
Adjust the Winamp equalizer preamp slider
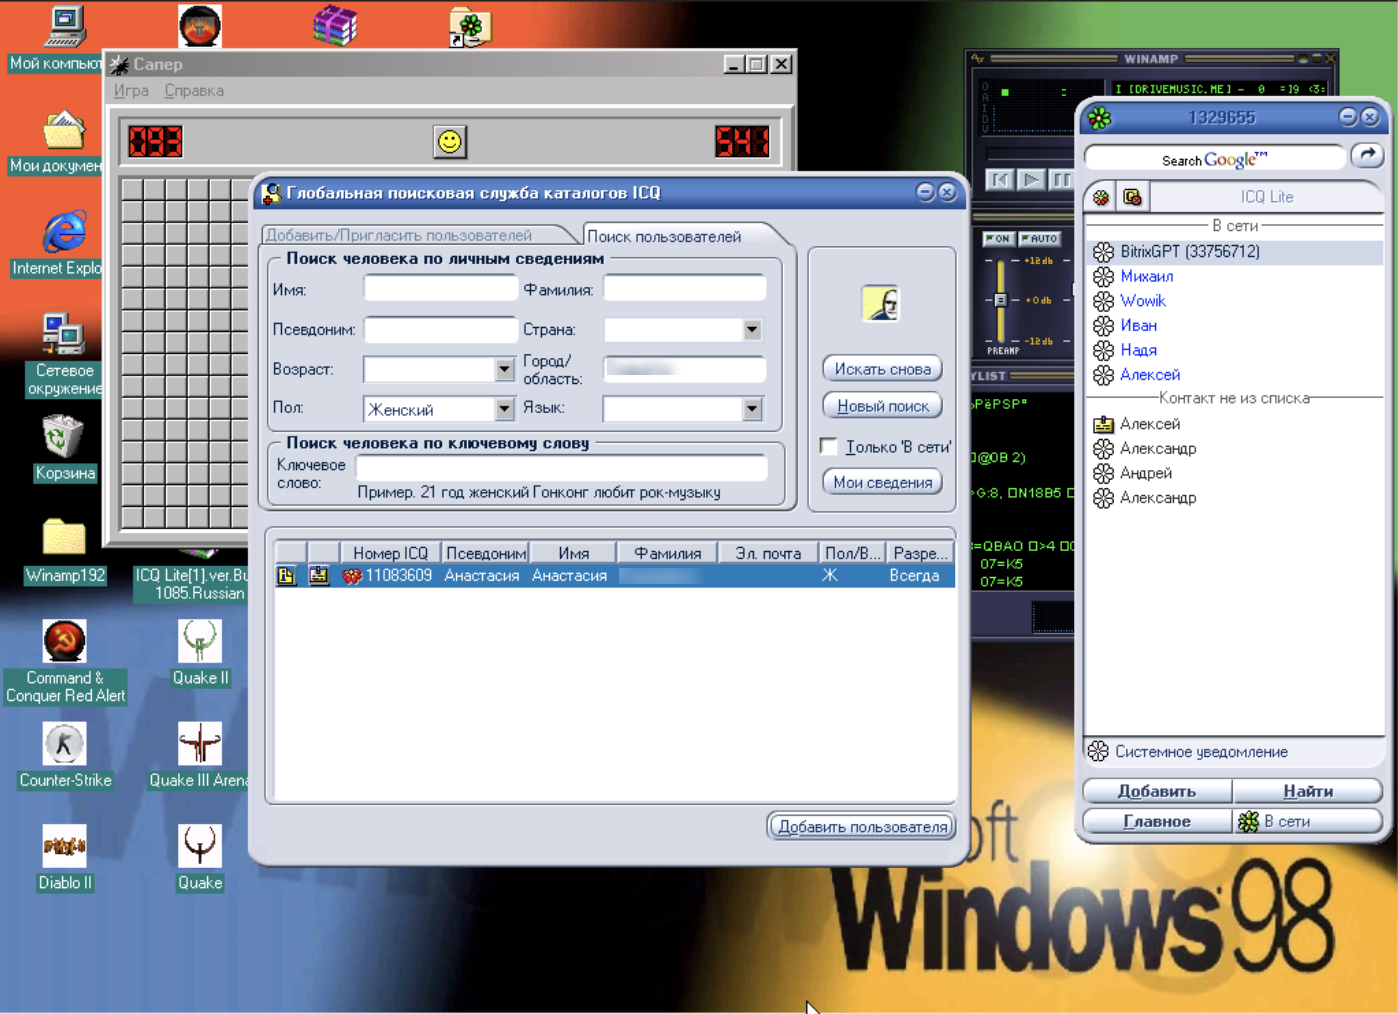click(1000, 300)
